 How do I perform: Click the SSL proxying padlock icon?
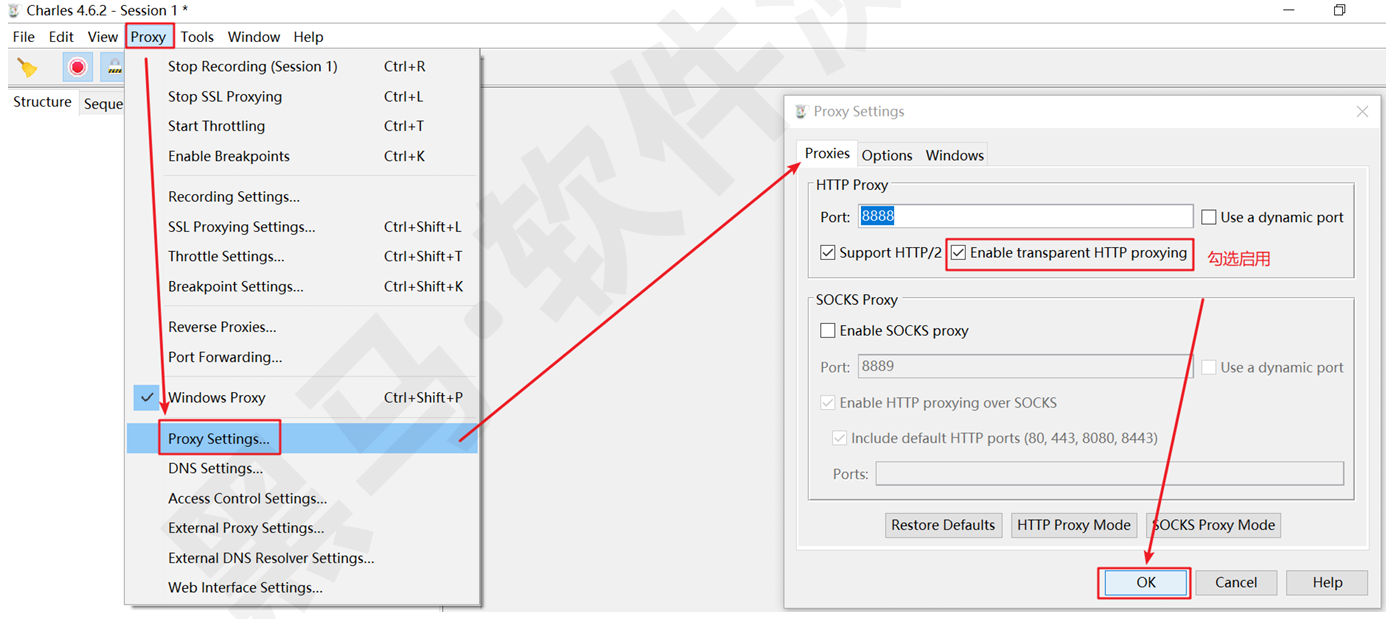[x=114, y=67]
